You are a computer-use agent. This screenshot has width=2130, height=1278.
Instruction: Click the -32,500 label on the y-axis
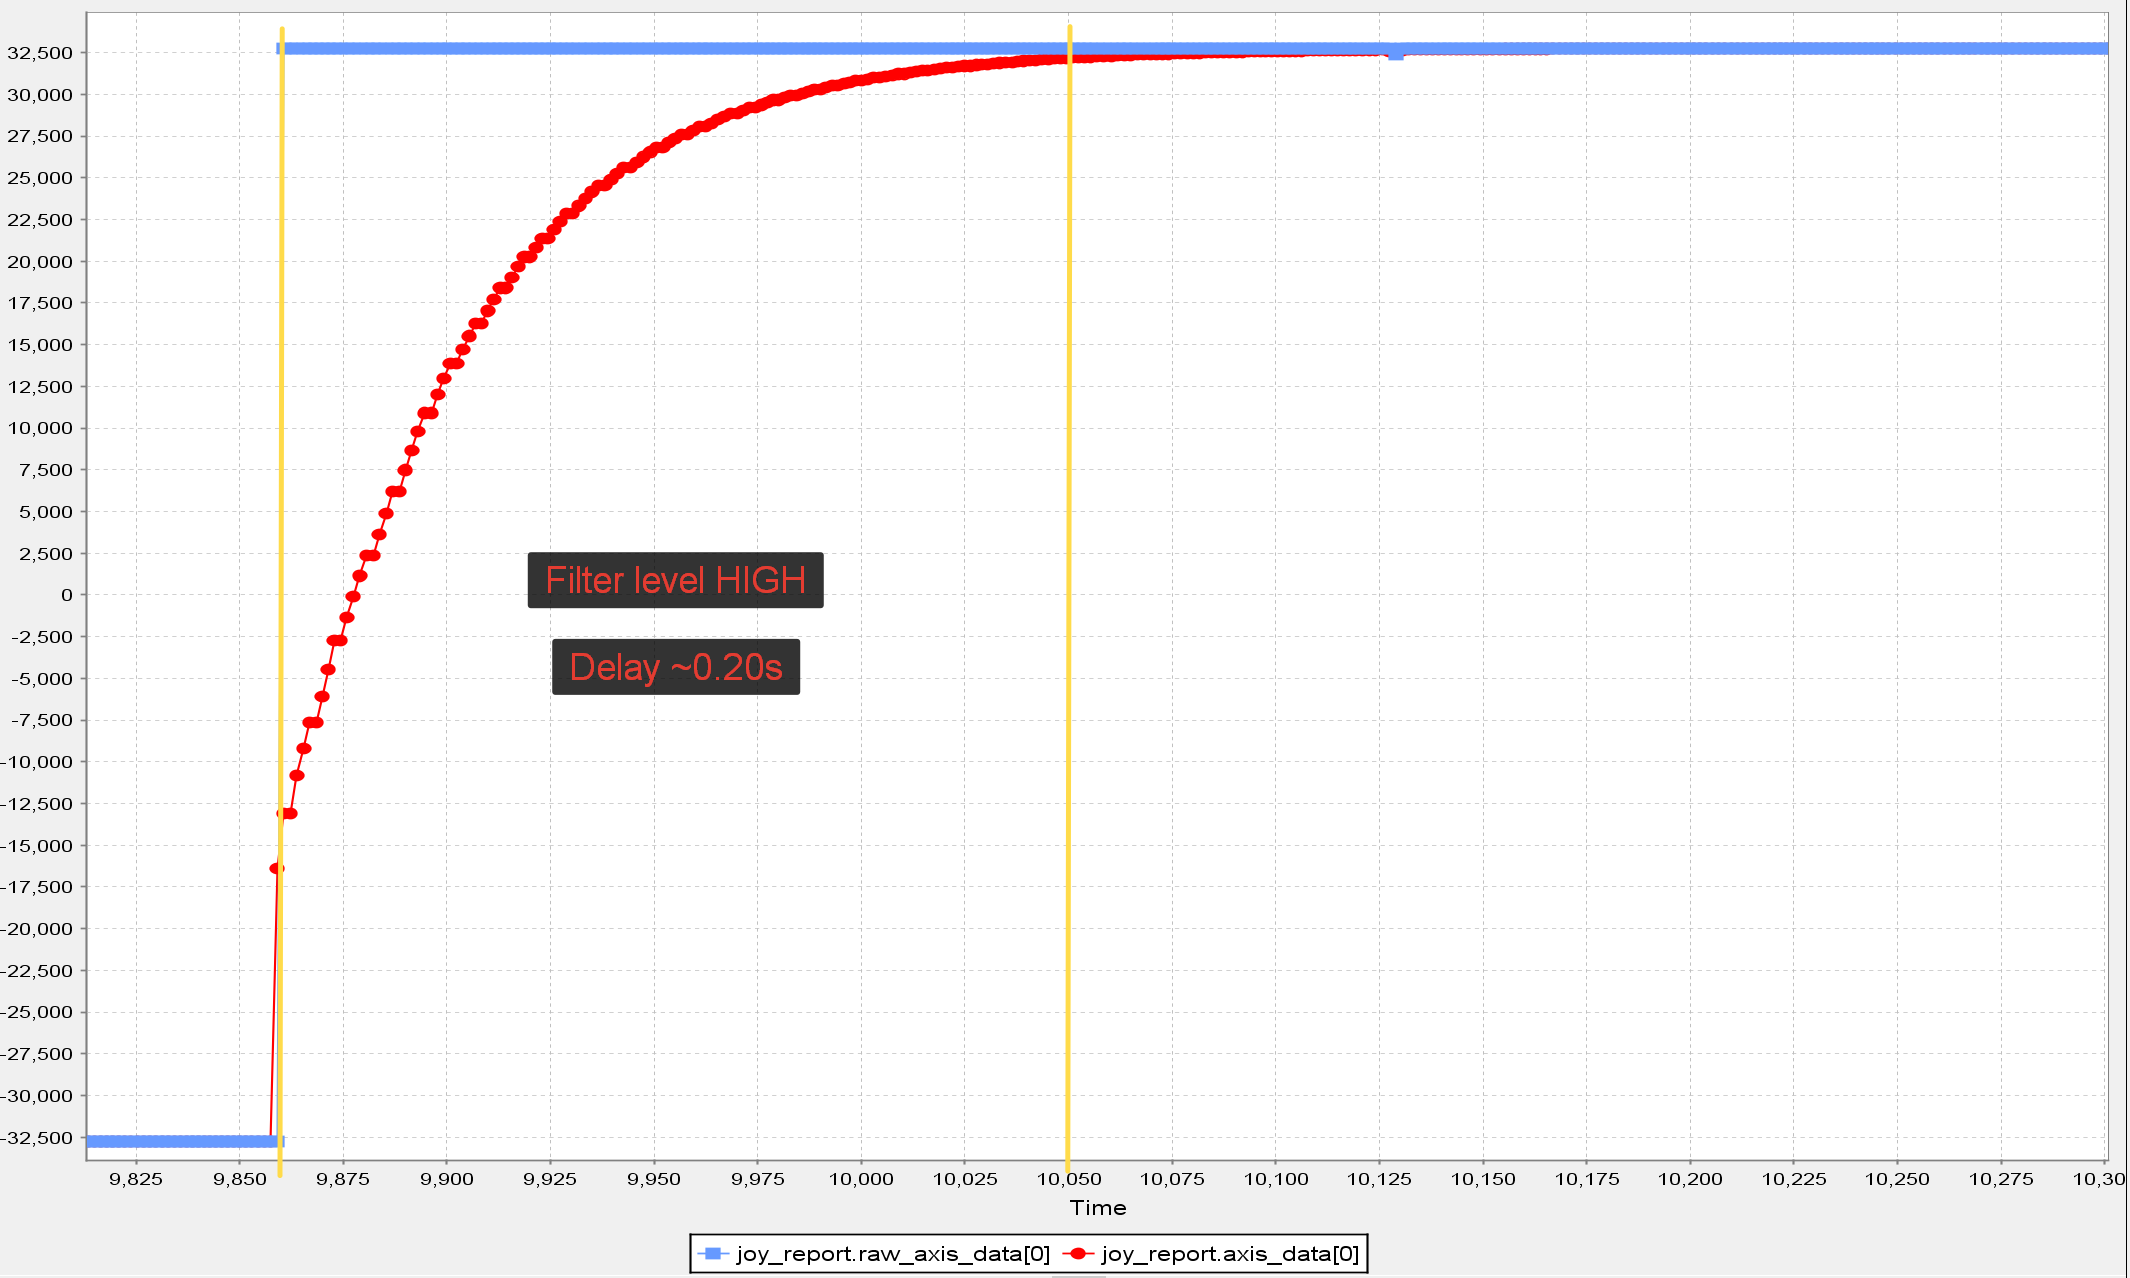(37, 1138)
